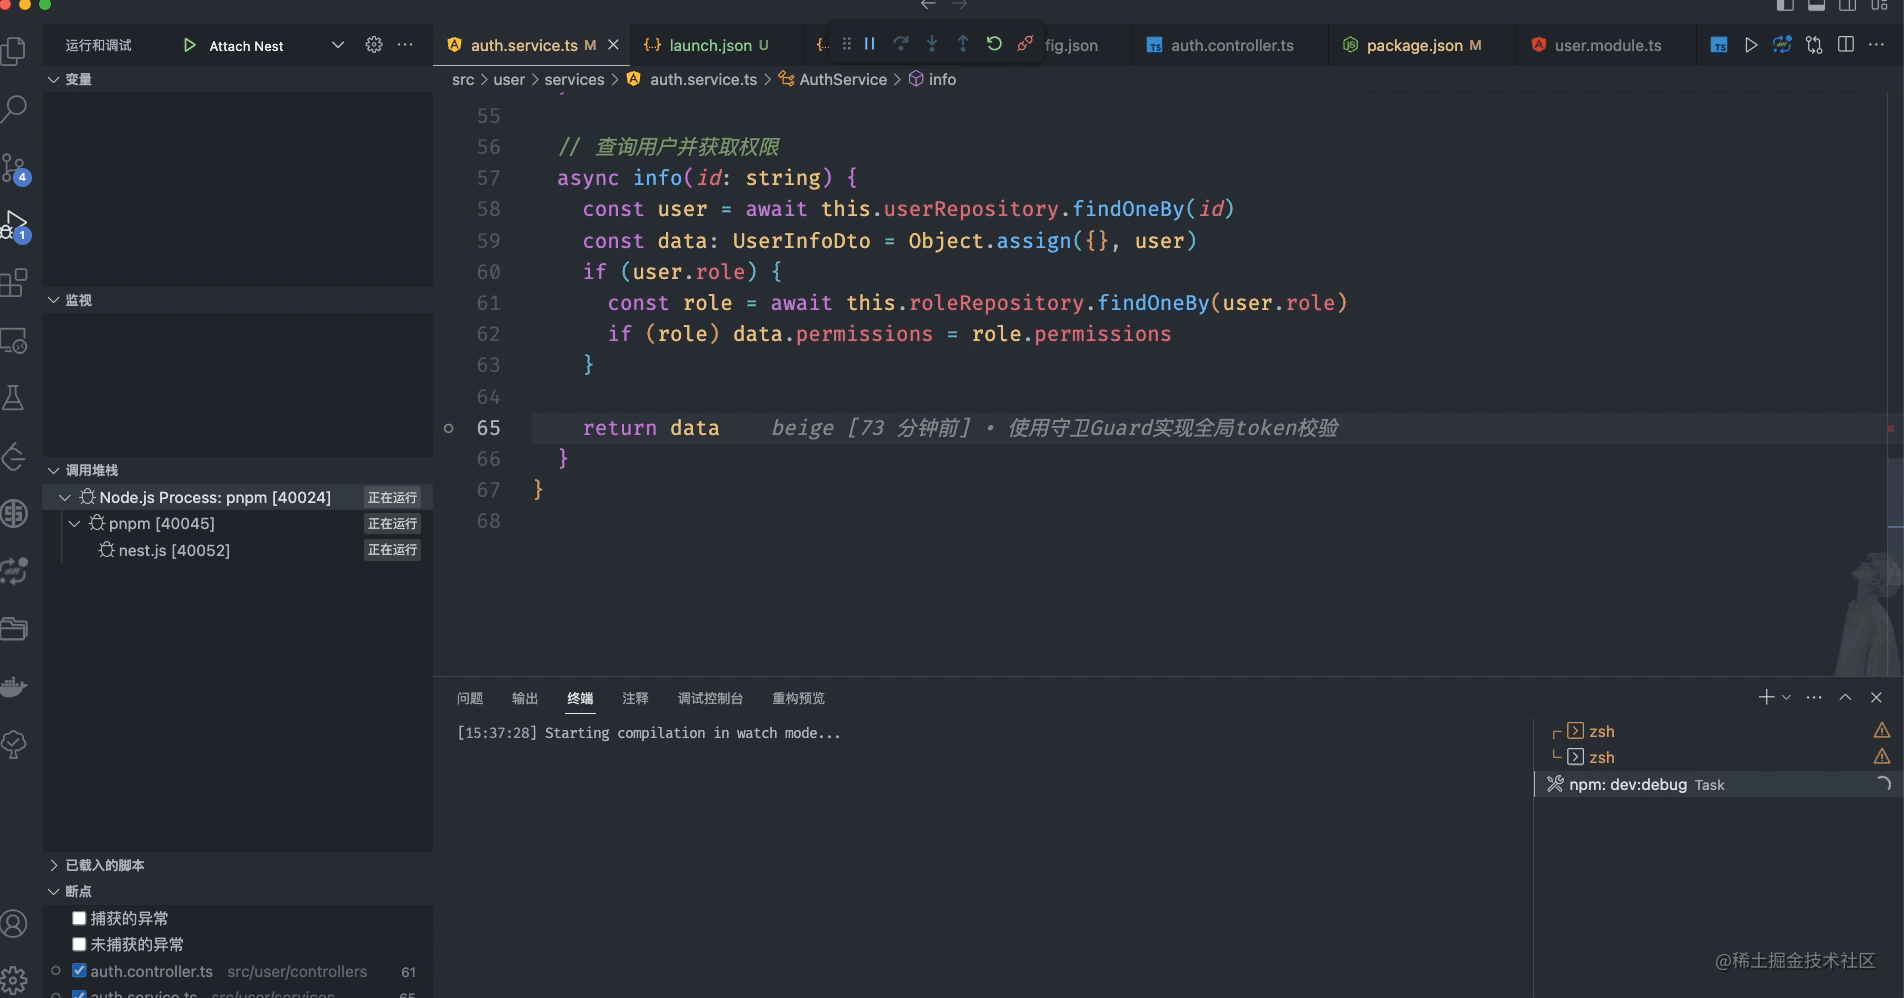The width and height of the screenshot is (1904, 998).
Task: Disconnect the debugger with the plug icon
Action: (x=1025, y=44)
